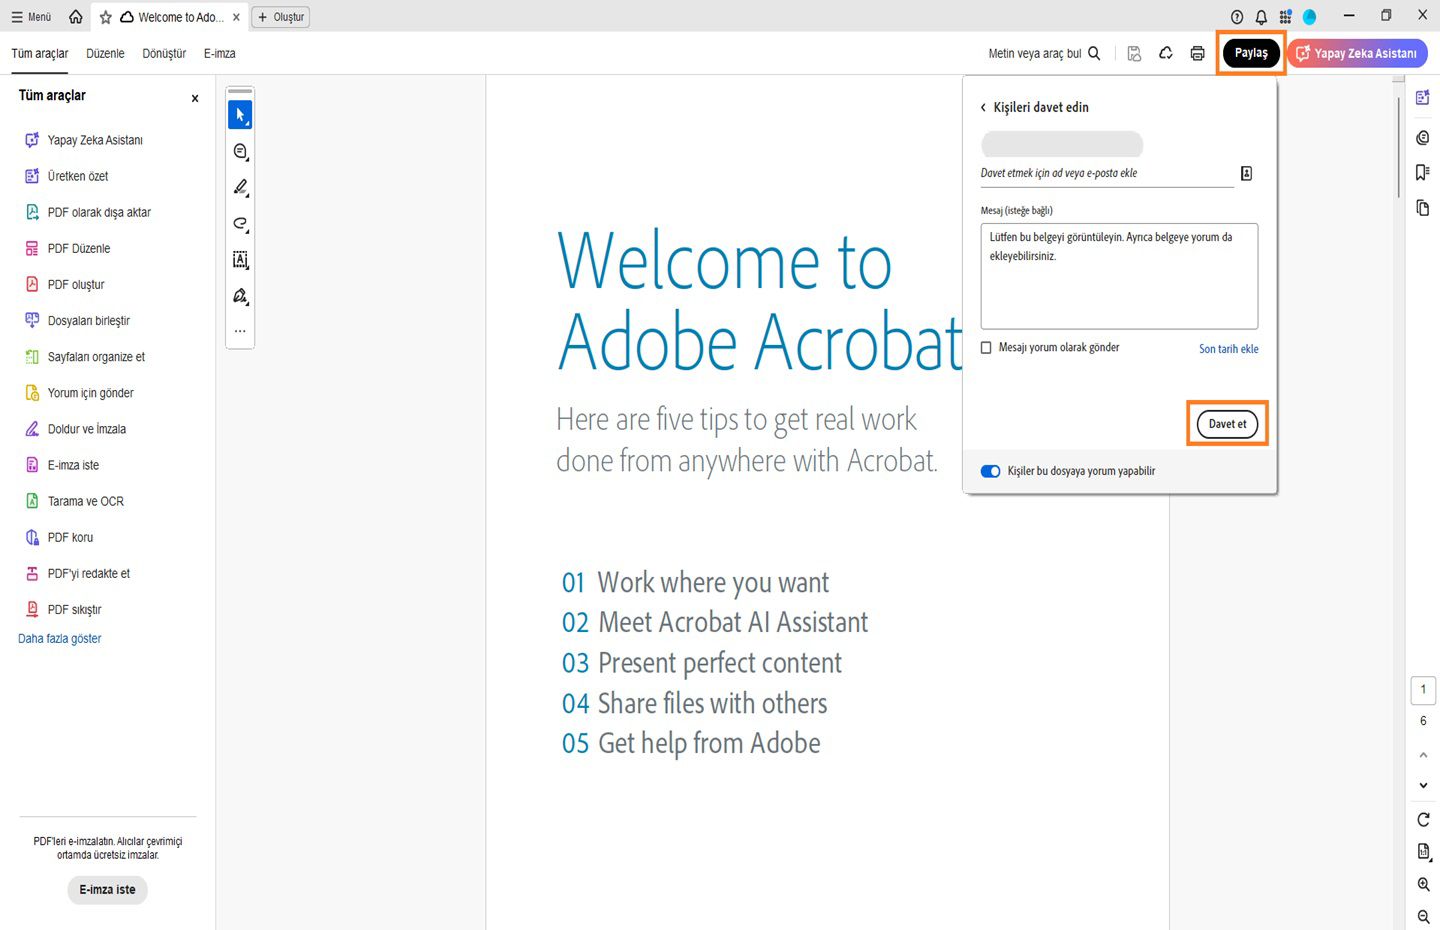Image resolution: width=1440 pixels, height=930 pixels.
Task: Open Tarama ve OCR tool
Action: pyautogui.click(x=75, y=501)
